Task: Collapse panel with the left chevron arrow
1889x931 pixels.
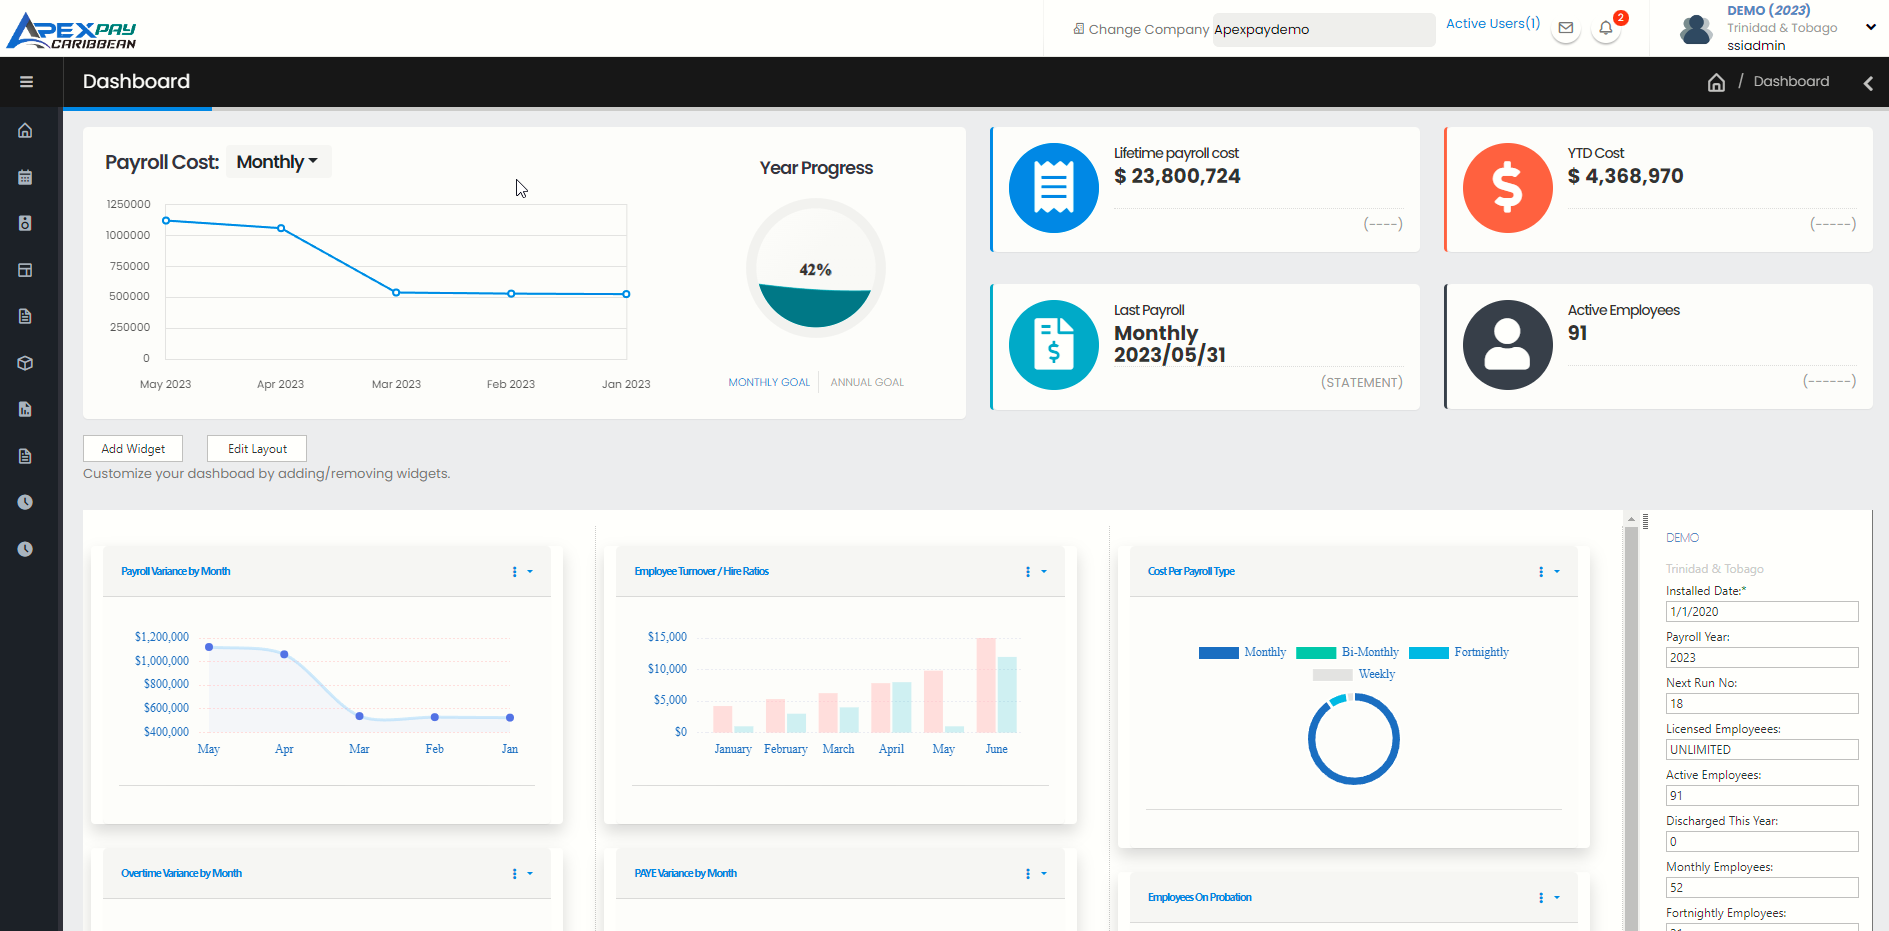Action: click(x=1868, y=83)
